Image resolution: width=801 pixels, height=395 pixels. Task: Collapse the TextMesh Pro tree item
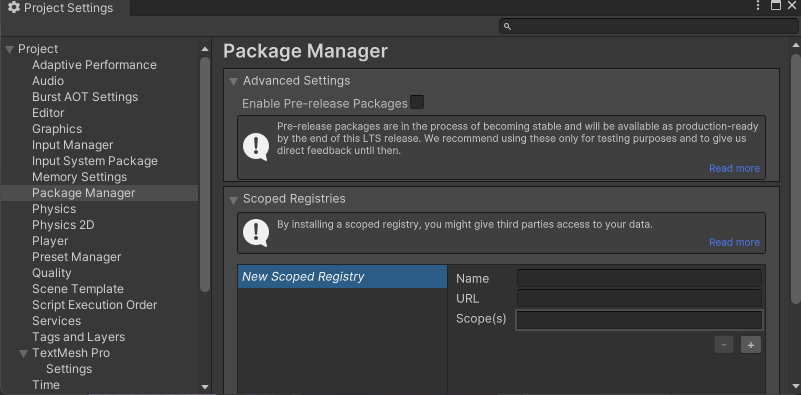coord(23,354)
